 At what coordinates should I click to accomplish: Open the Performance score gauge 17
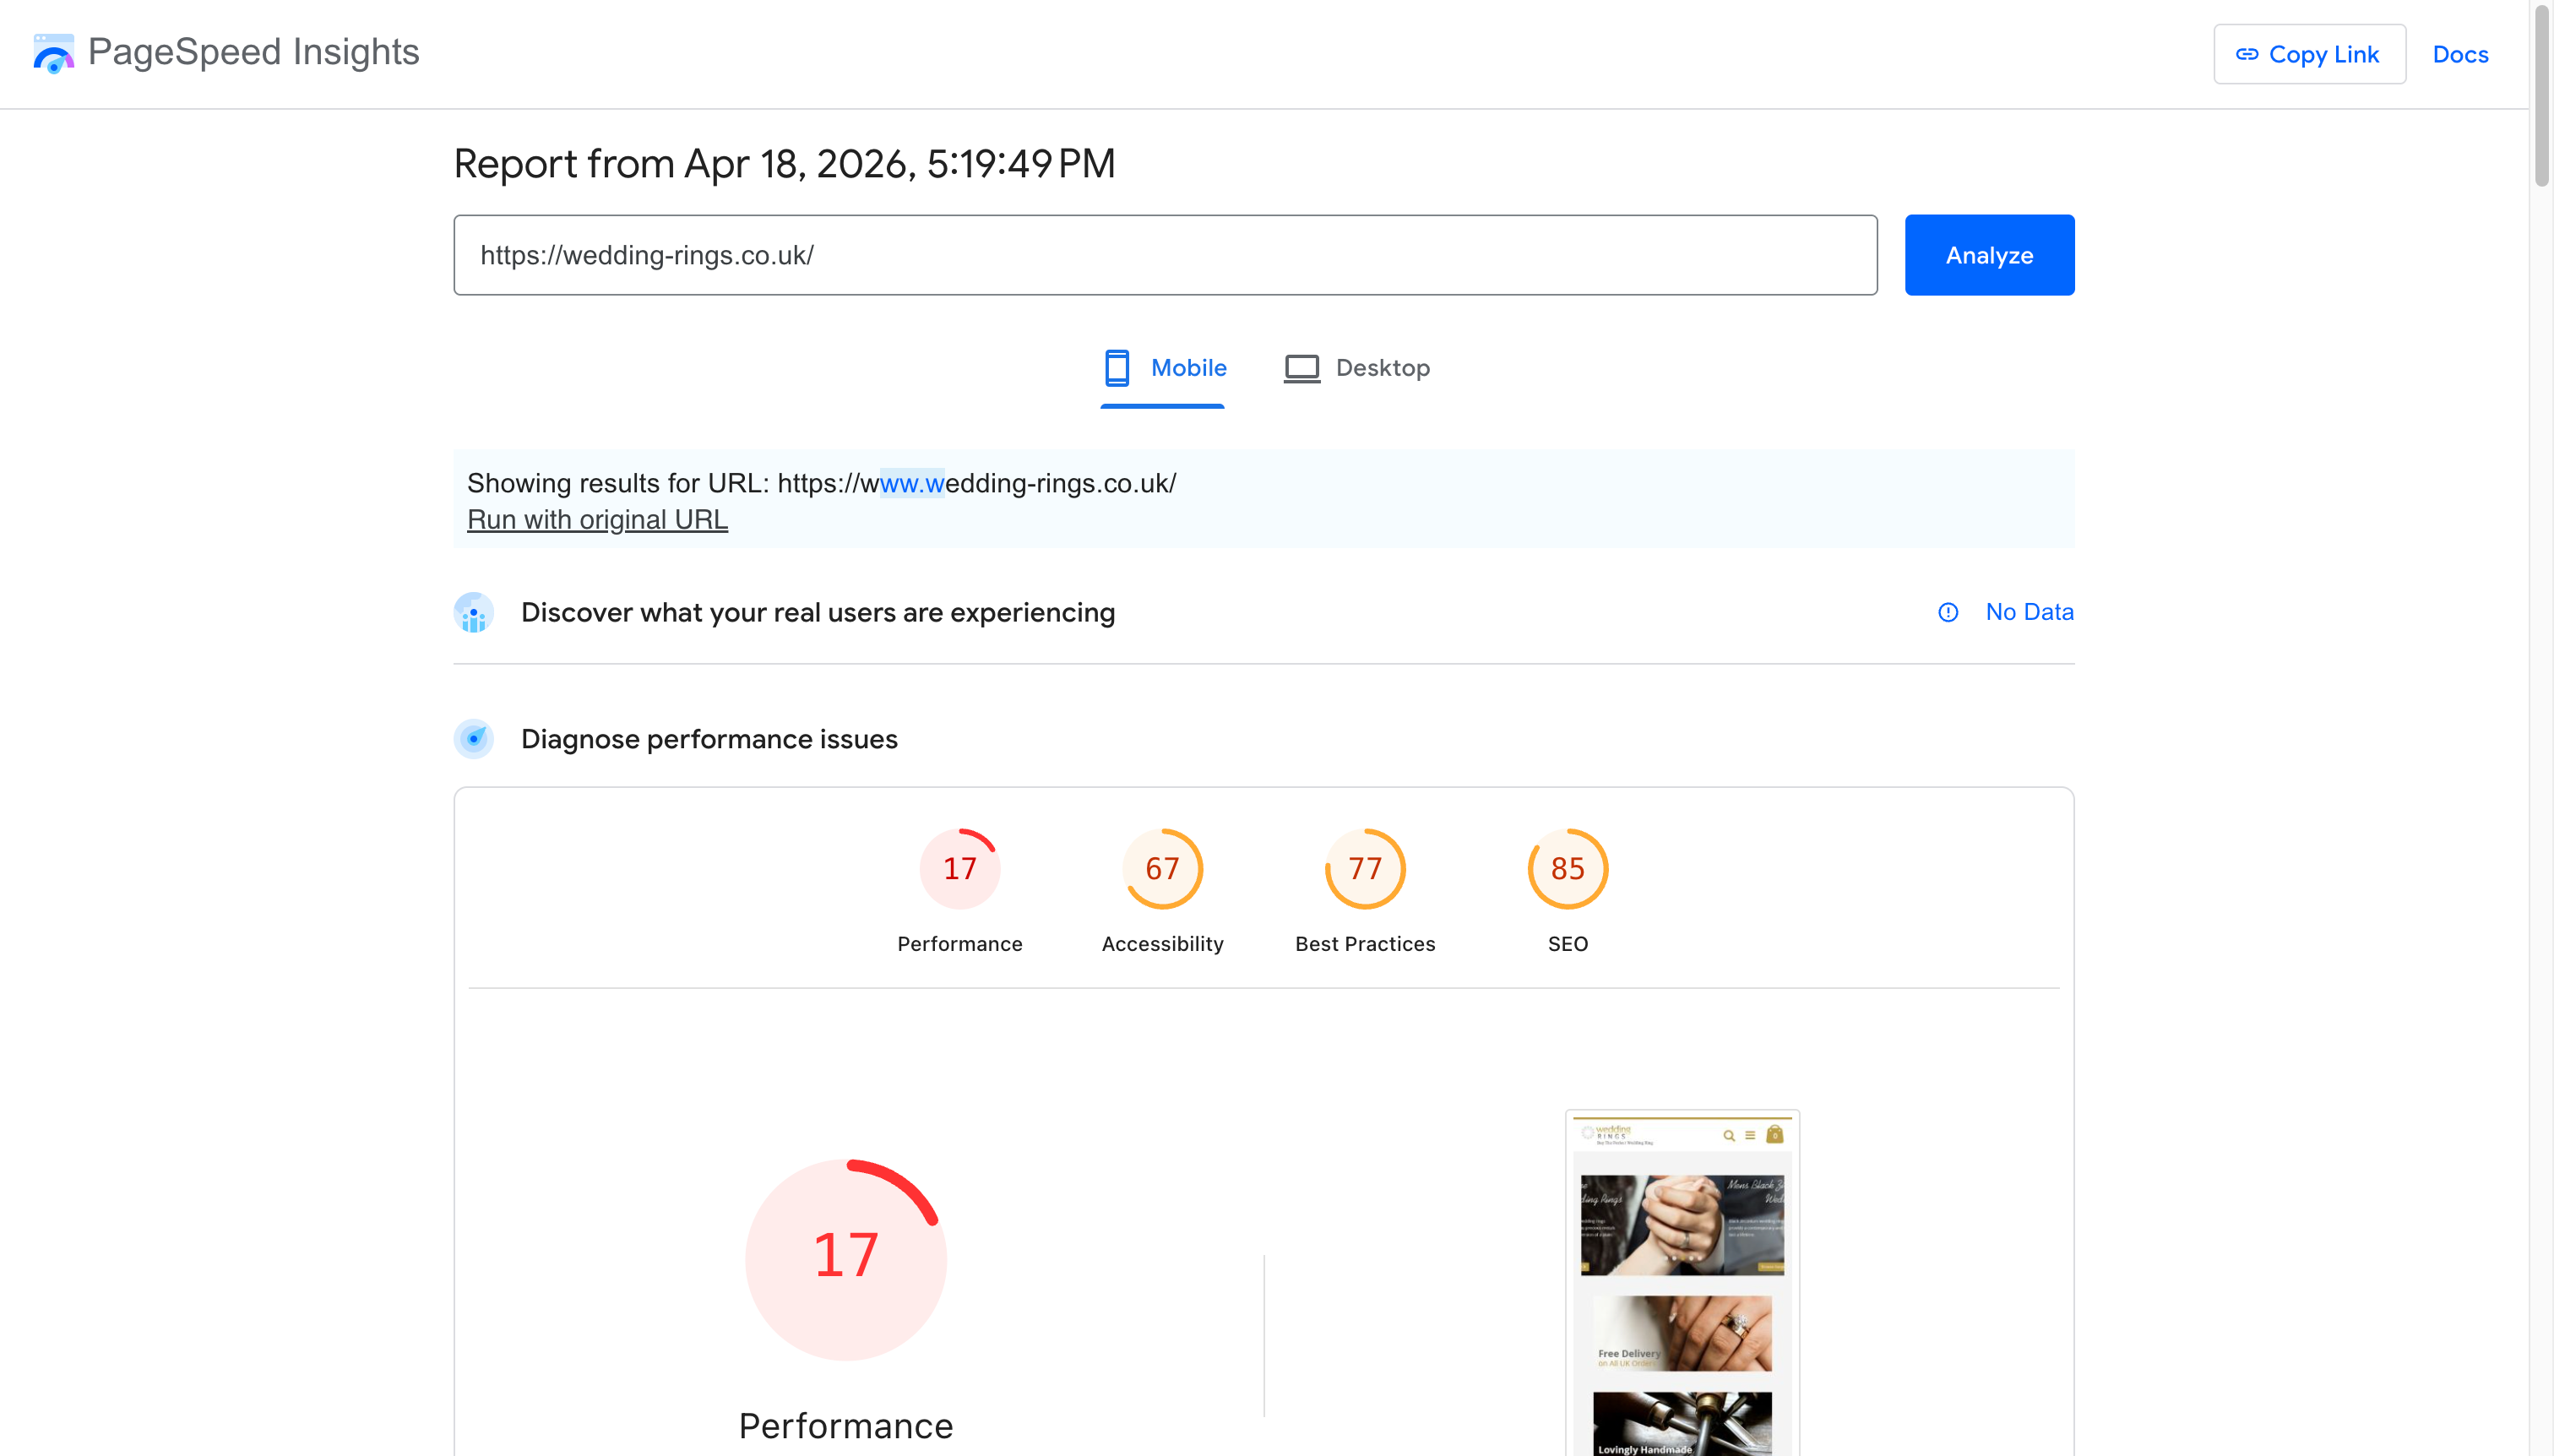click(959, 868)
